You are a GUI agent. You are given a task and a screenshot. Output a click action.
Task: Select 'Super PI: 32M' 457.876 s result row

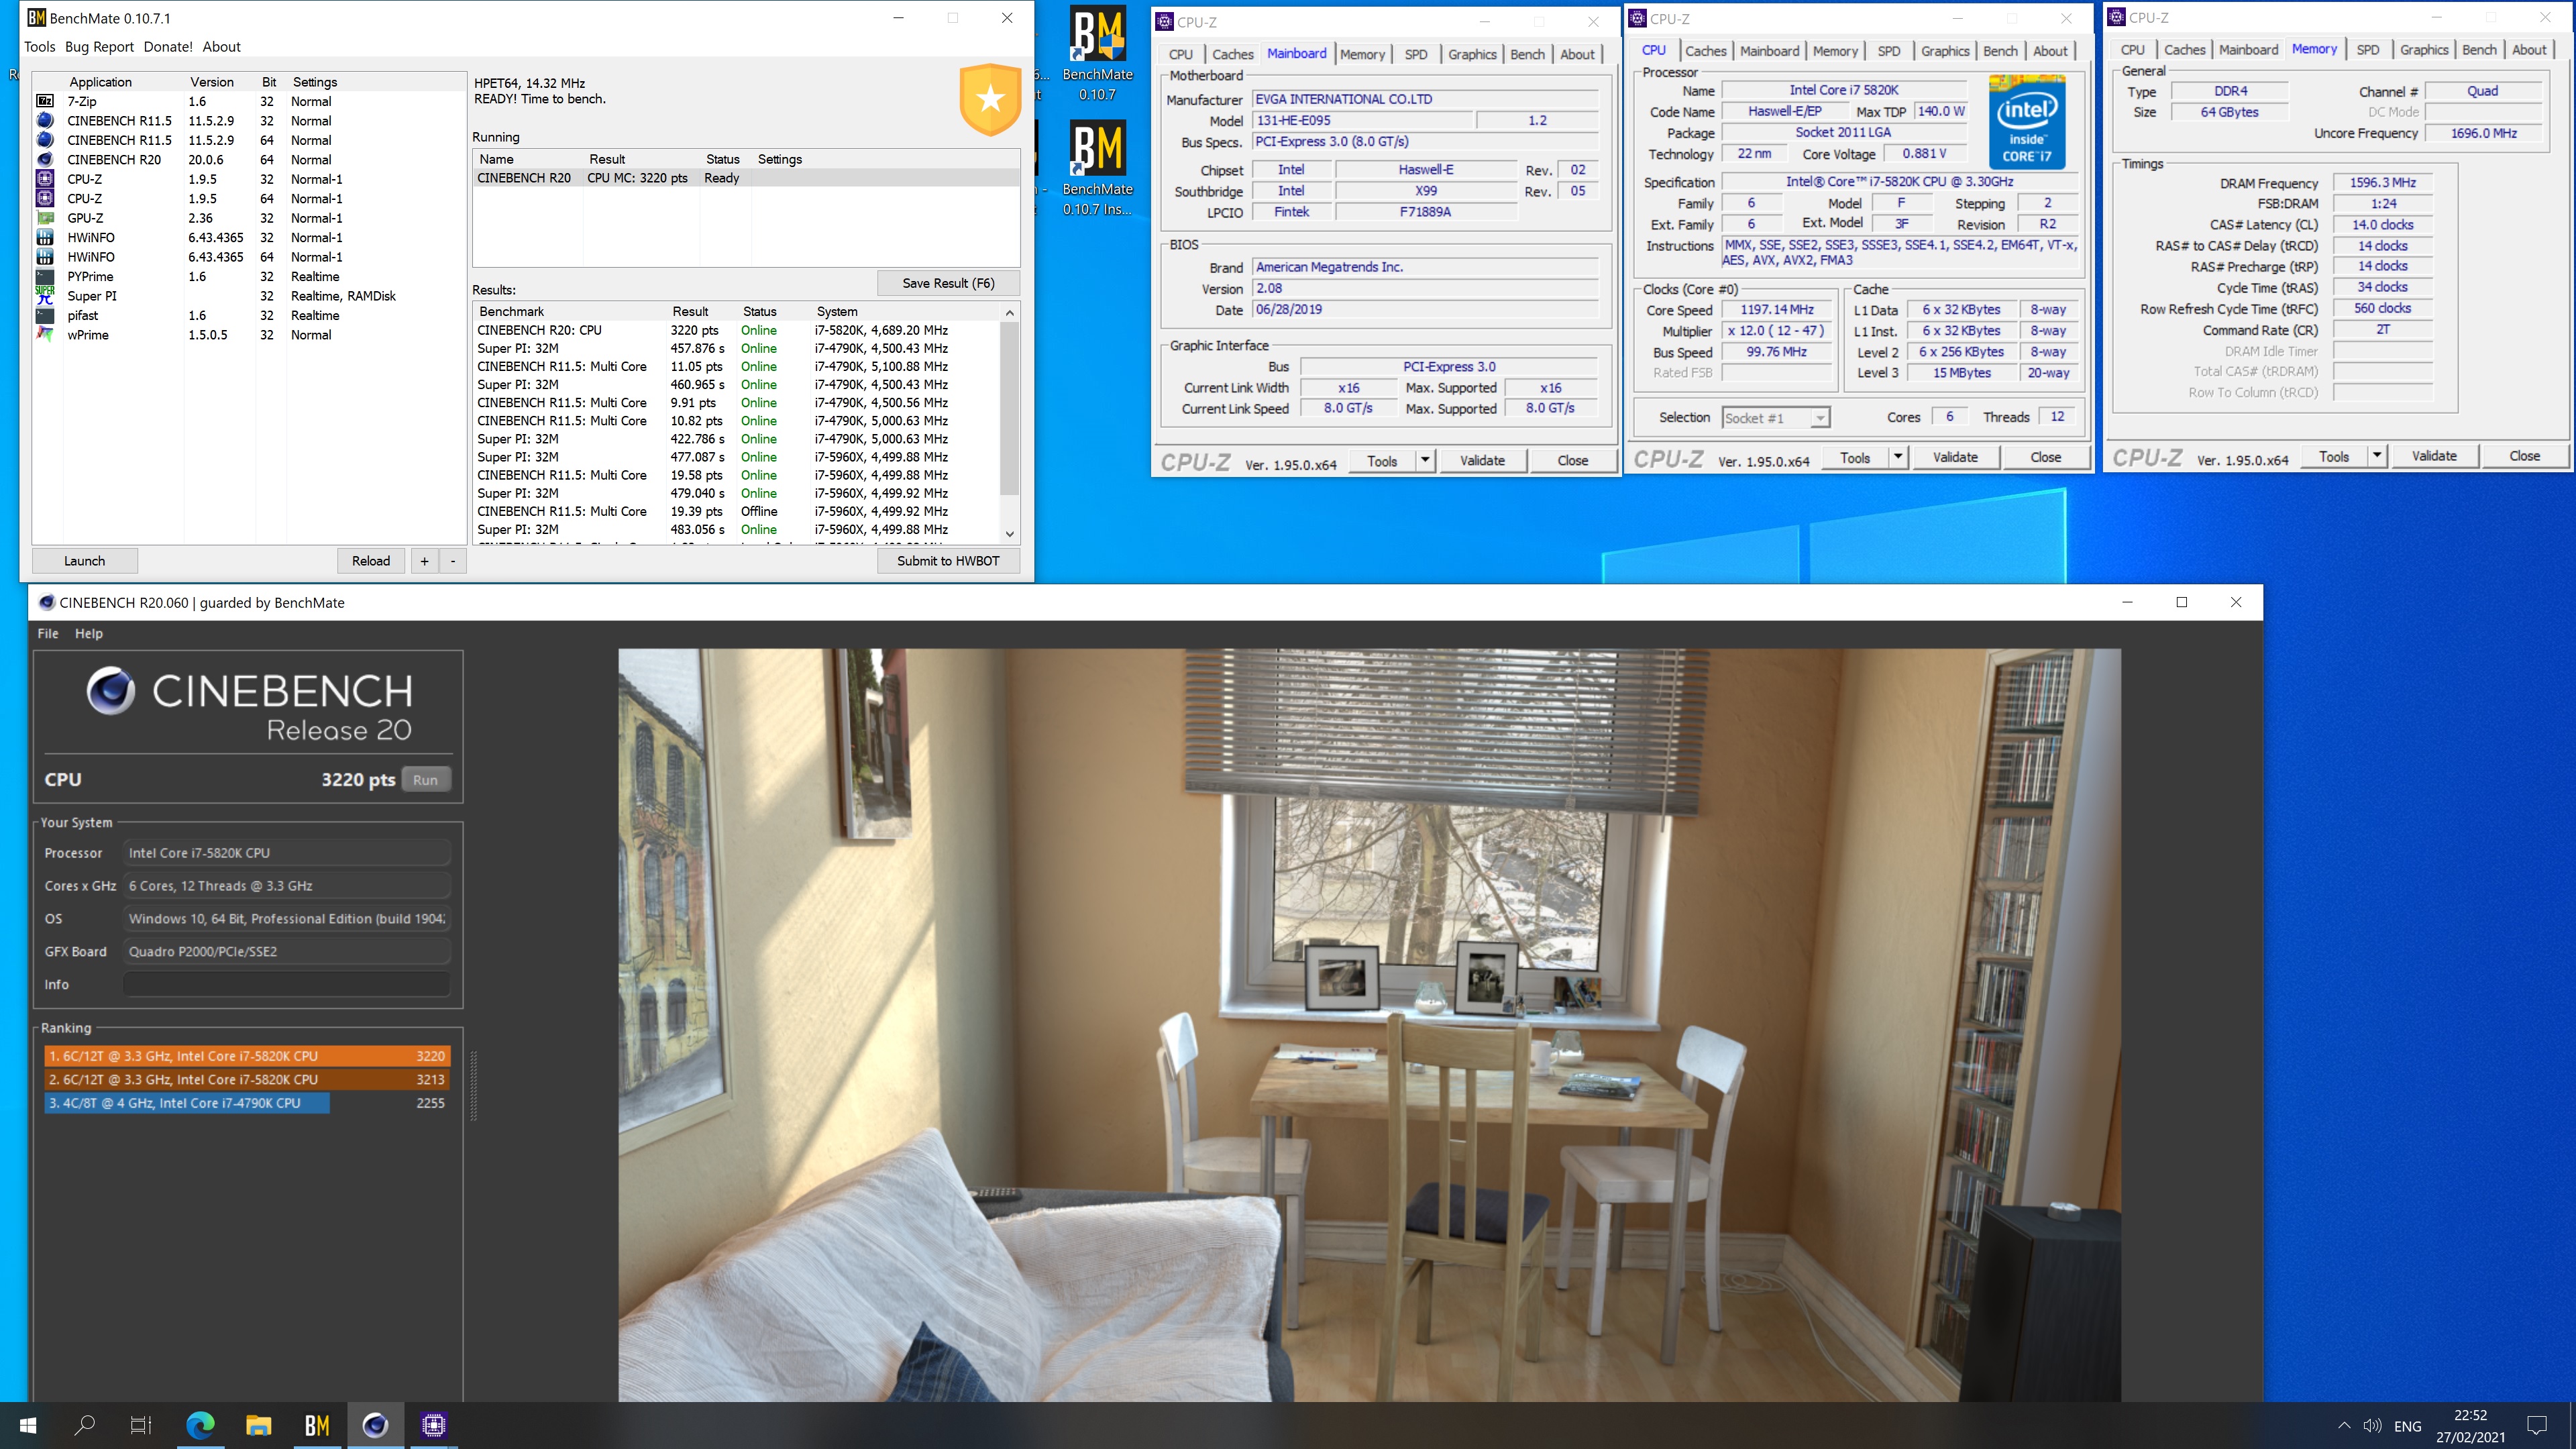coord(736,348)
